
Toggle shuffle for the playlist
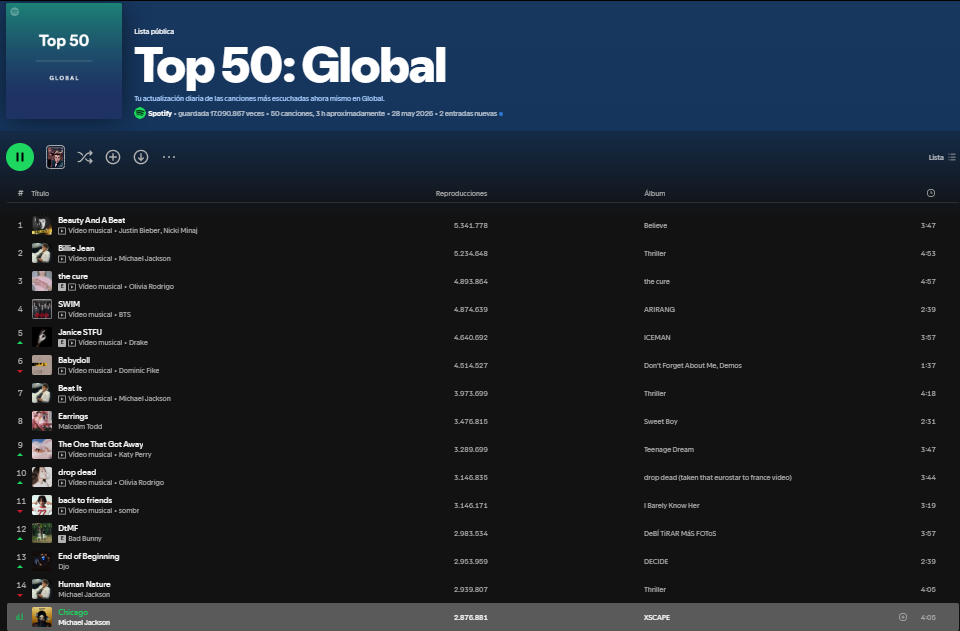tap(85, 157)
